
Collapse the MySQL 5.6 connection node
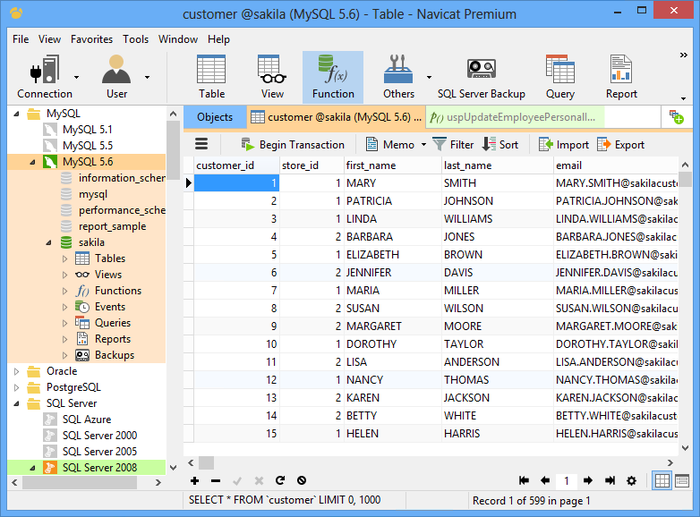[33, 162]
